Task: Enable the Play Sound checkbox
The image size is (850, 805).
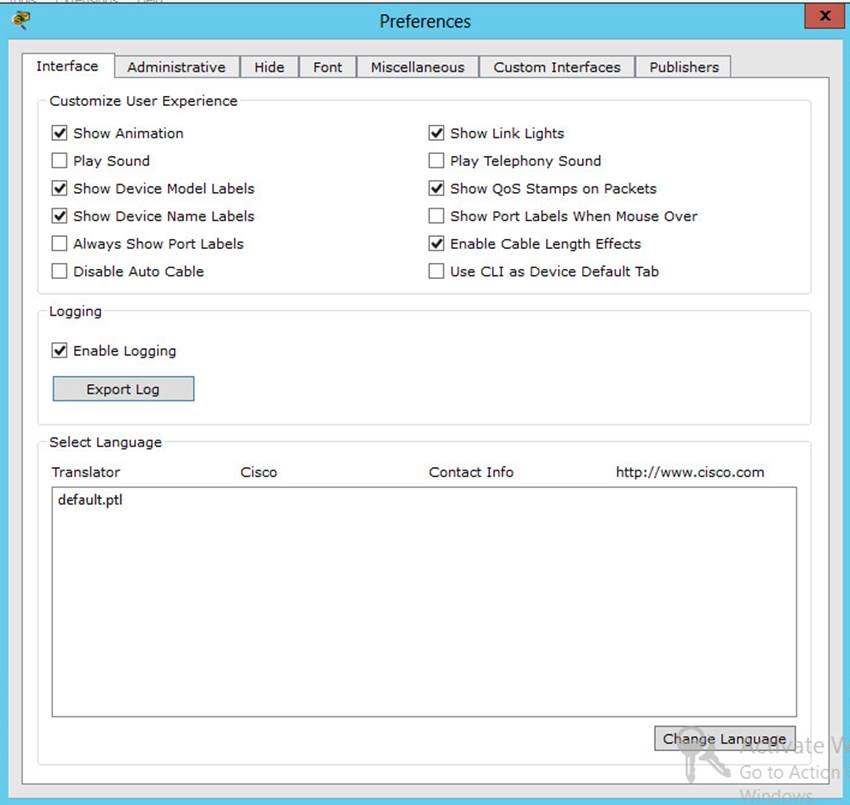Action: pos(59,161)
